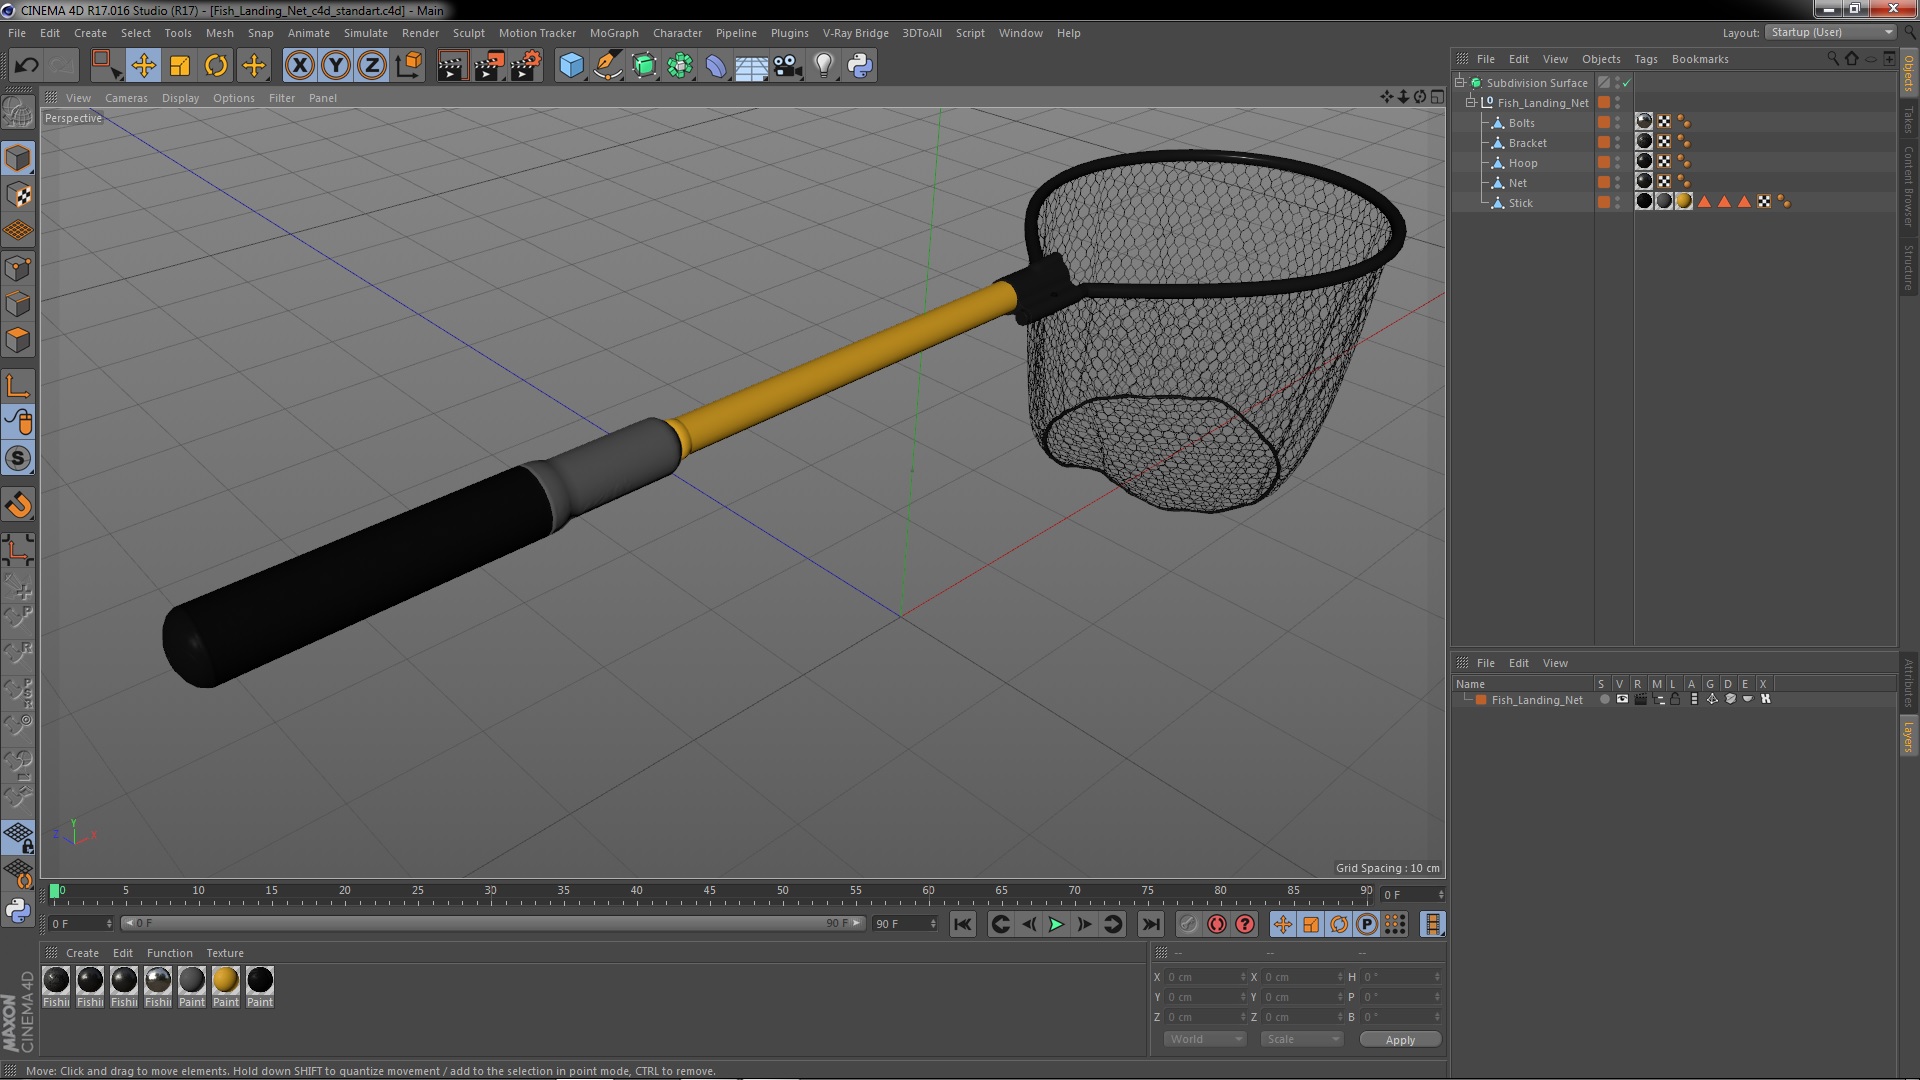This screenshot has height=1080, width=1920.
Task: Add a Camera object from toolbar
Action: tap(788, 66)
